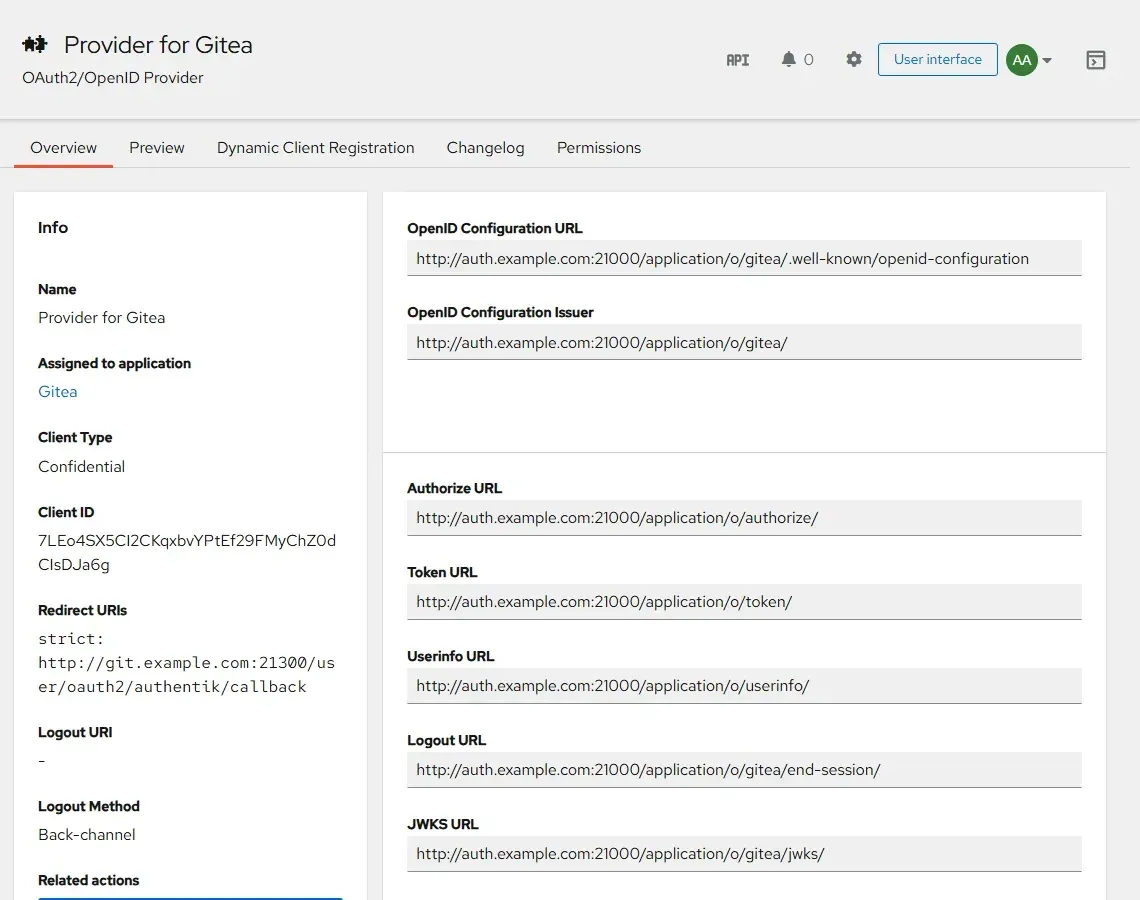Image resolution: width=1140 pixels, height=900 pixels.
Task: Click the 'Provider for Gitea' page heading
Action: (158, 45)
